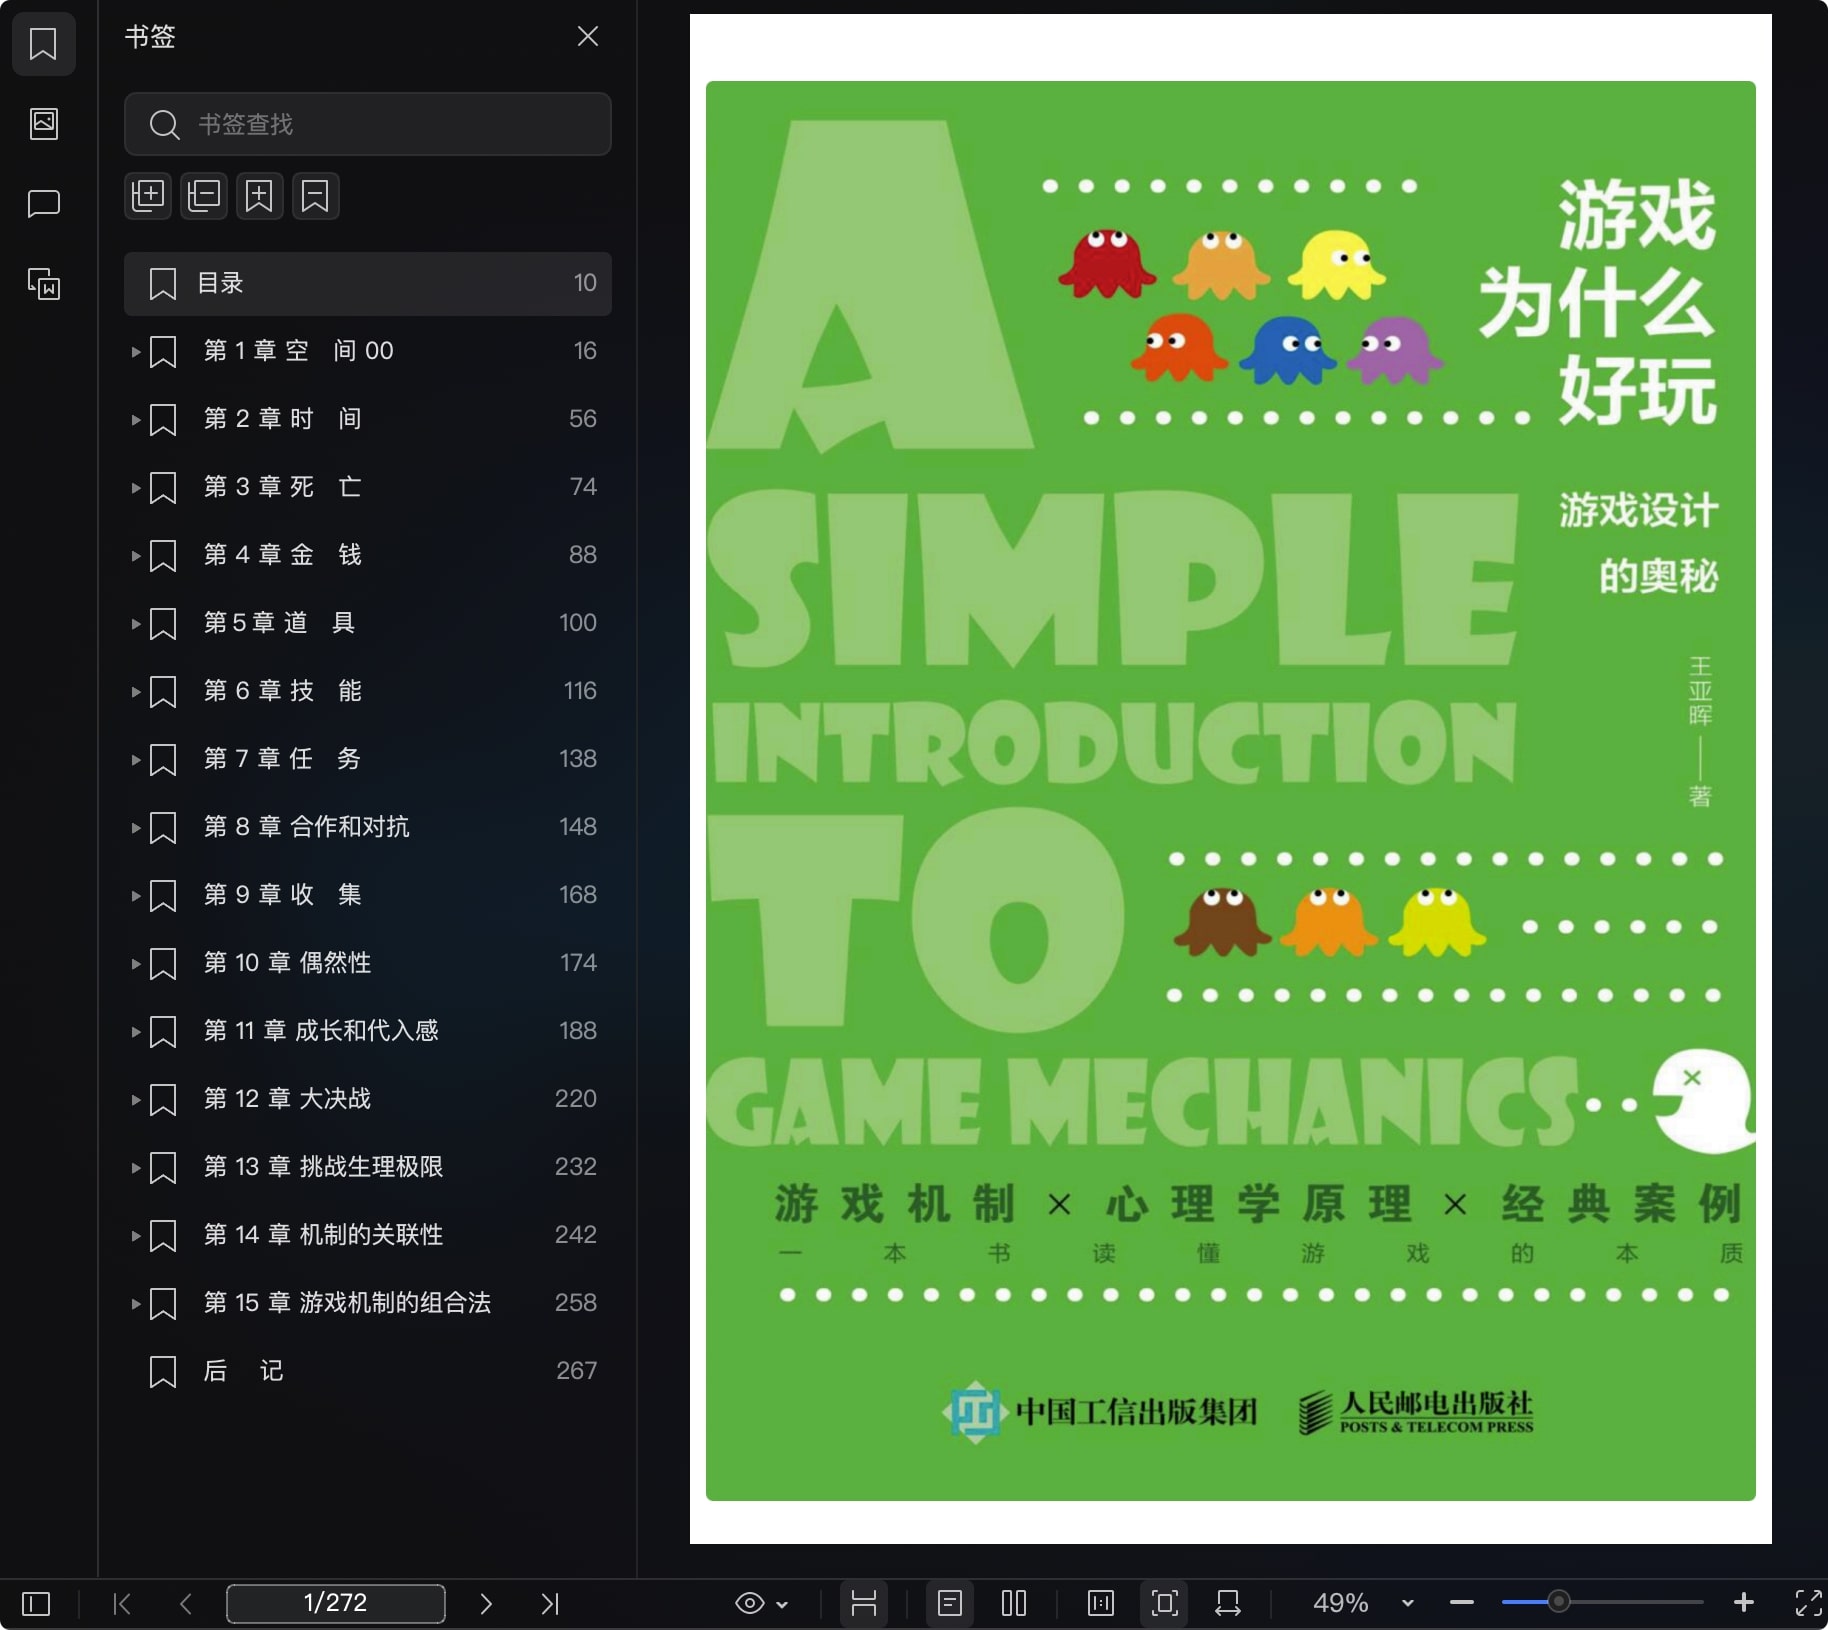Click the page number field 1/272
The height and width of the screenshot is (1630, 1828).
click(x=336, y=1603)
